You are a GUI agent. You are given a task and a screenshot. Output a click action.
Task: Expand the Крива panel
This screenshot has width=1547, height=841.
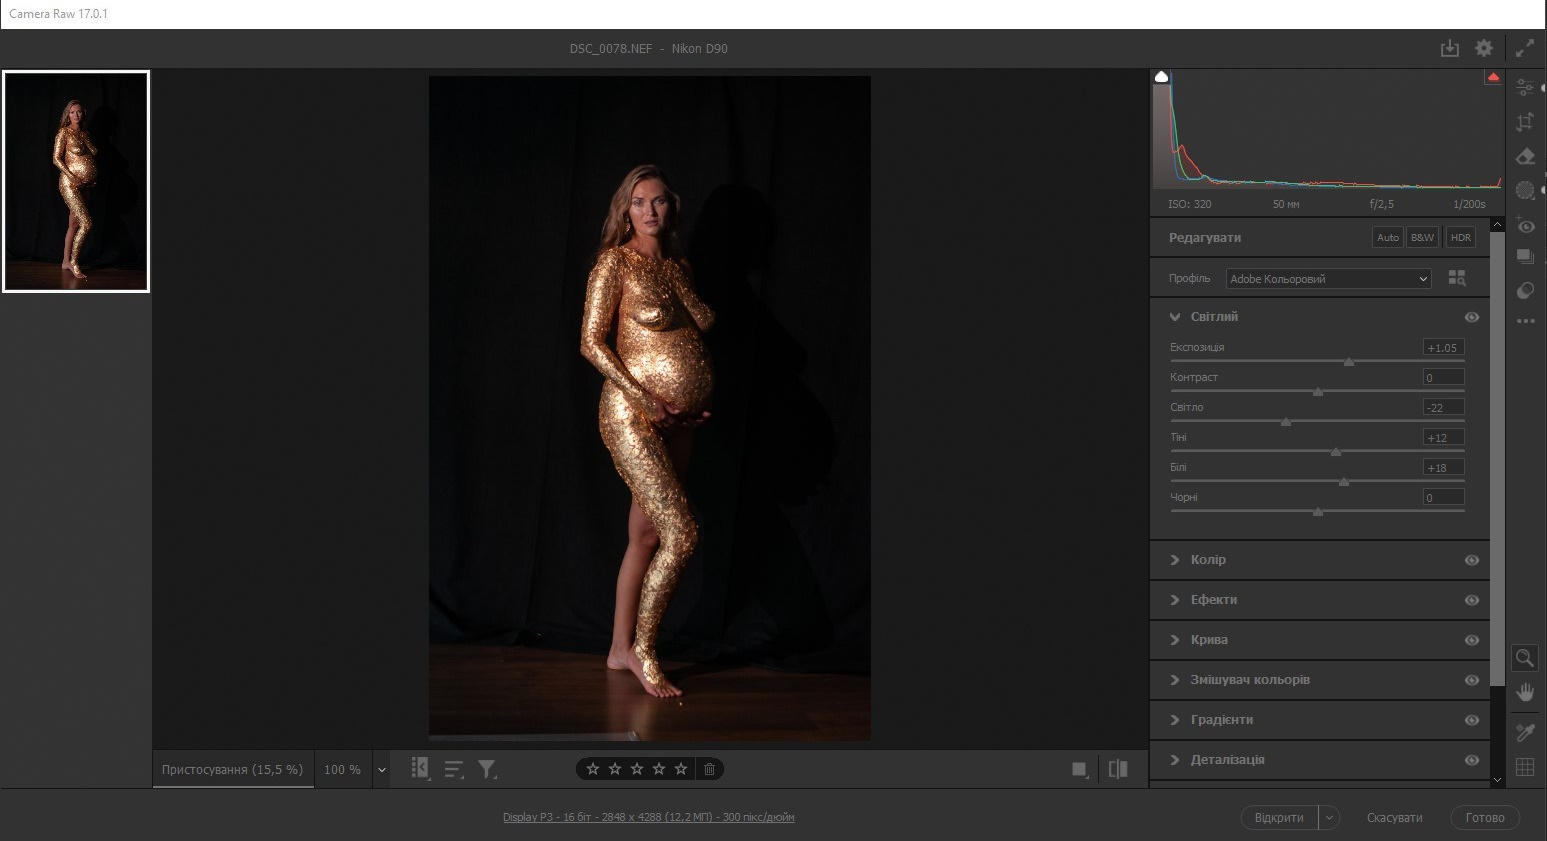point(1175,640)
